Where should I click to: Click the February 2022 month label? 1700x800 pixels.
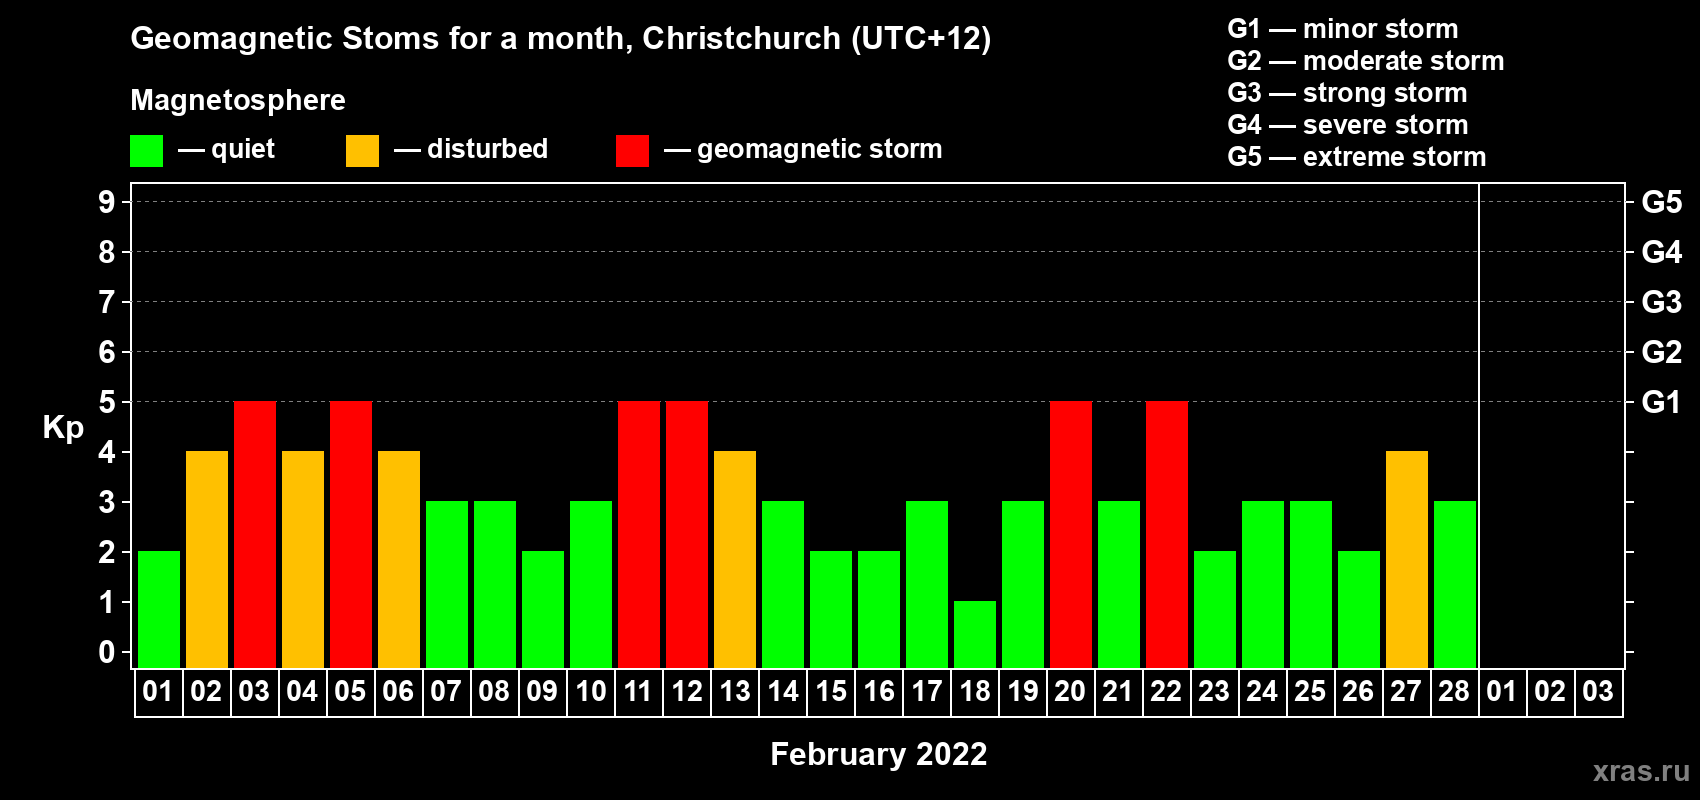tap(879, 754)
